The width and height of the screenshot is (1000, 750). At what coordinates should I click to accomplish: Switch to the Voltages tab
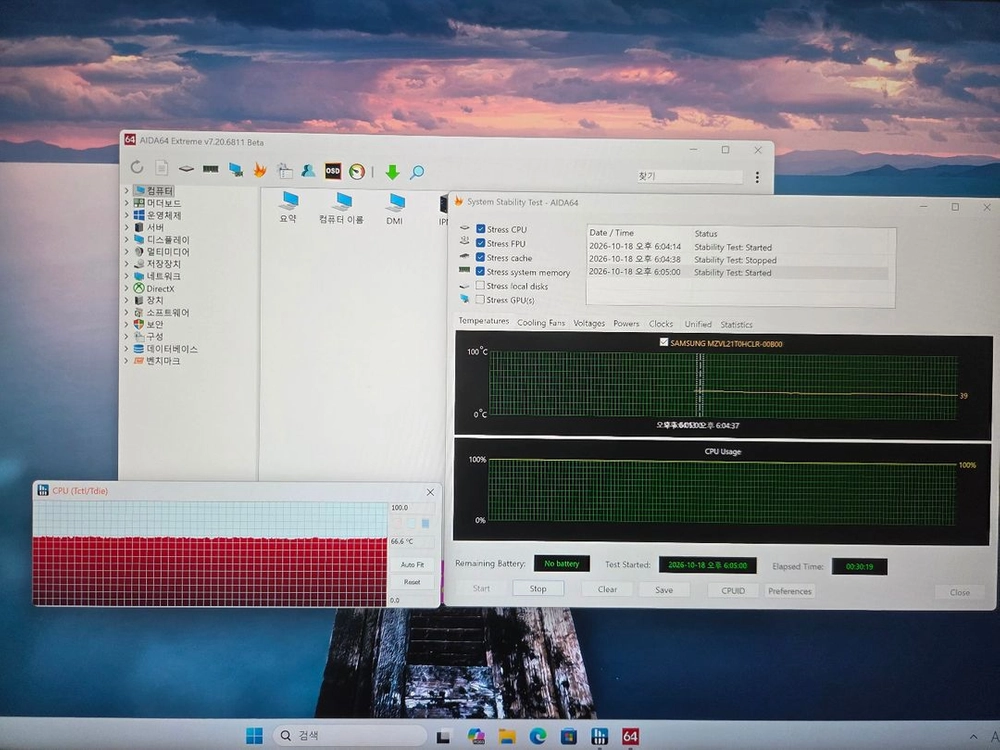589,323
